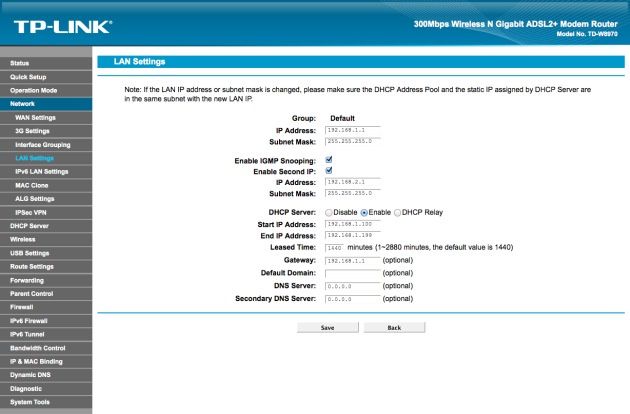
Task: Click the LAN IP Address field 192.168.1.1
Action: 352,130
